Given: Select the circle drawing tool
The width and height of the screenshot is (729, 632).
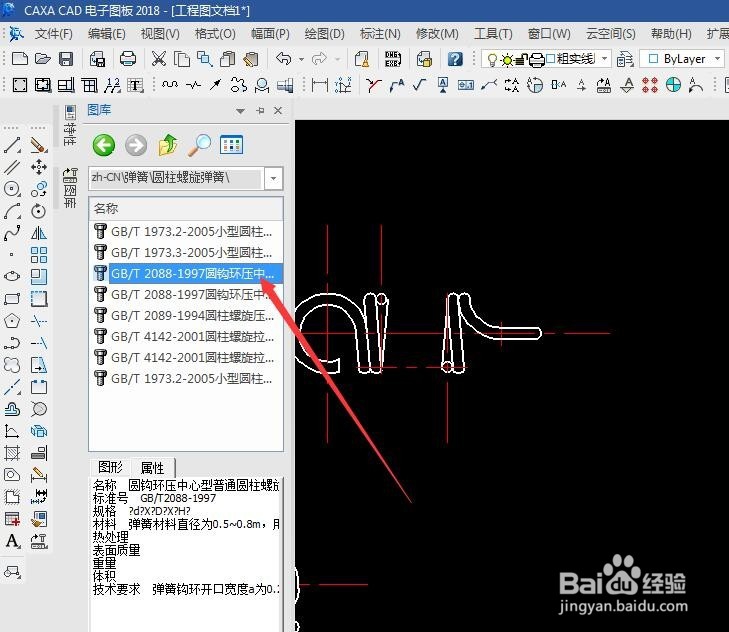Looking at the screenshot, I should [12, 189].
